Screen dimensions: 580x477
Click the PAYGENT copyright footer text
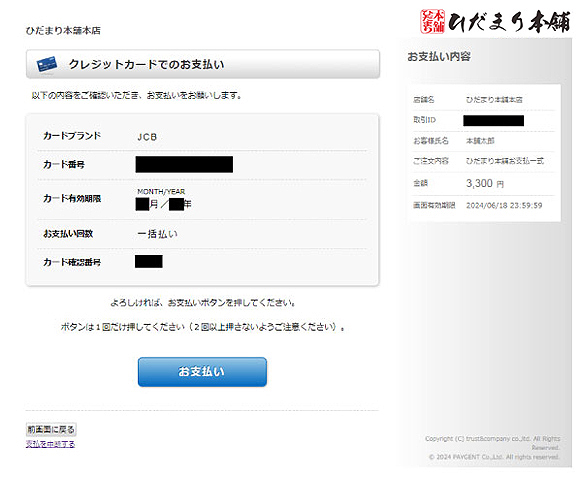494,457
